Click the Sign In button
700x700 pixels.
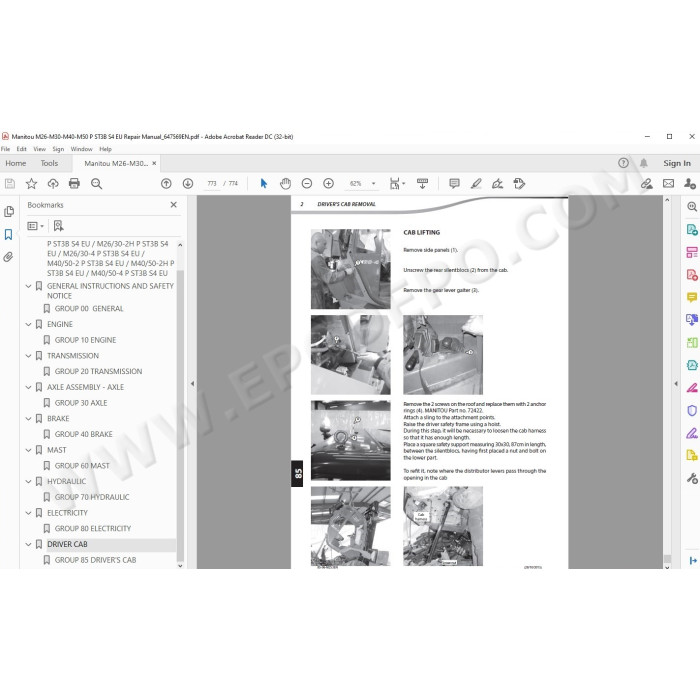pyautogui.click(x=677, y=163)
